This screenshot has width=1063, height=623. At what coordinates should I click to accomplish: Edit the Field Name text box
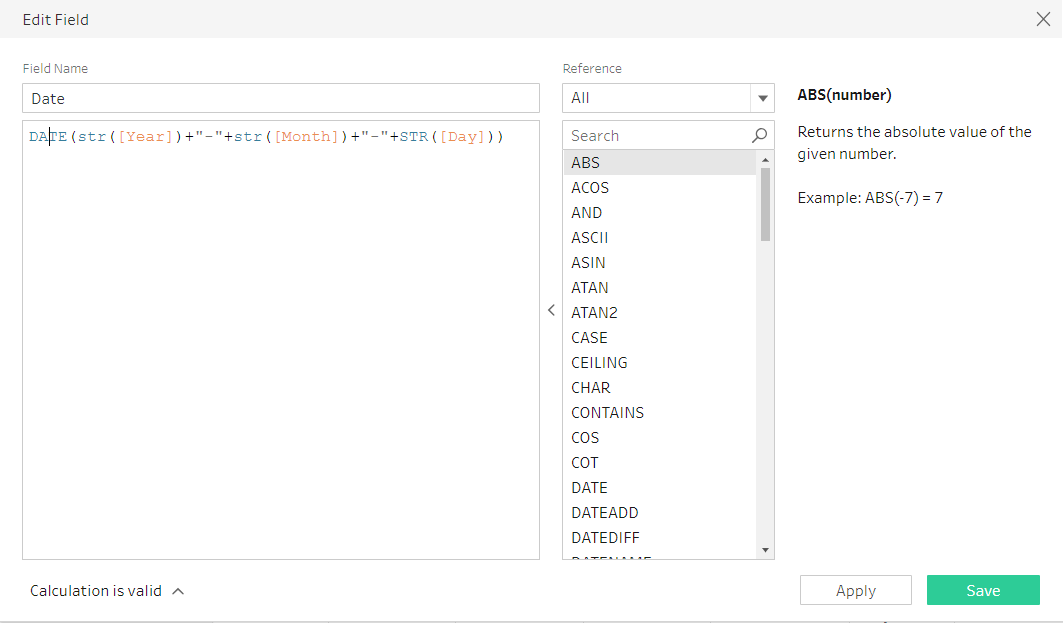[280, 98]
